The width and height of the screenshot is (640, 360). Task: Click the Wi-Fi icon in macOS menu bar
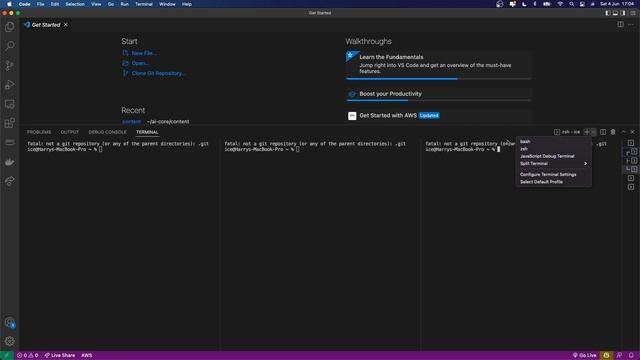pos(560,4)
